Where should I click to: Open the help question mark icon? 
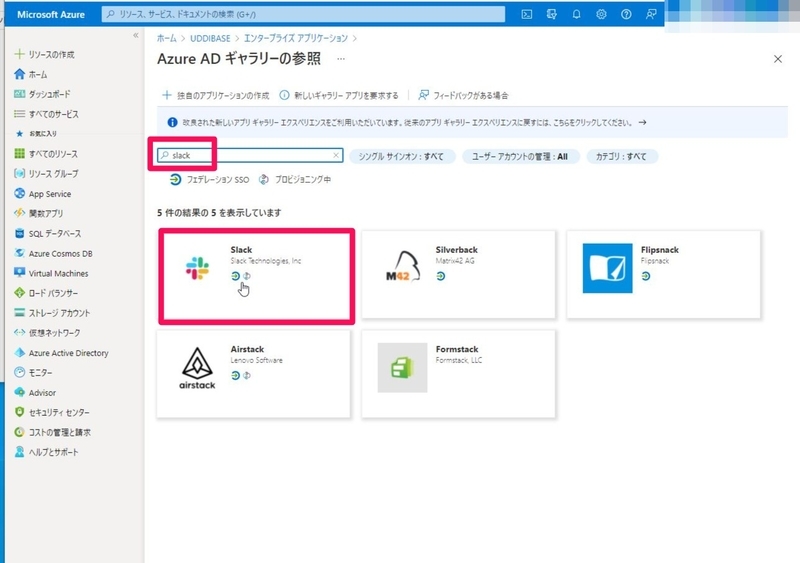coord(626,14)
